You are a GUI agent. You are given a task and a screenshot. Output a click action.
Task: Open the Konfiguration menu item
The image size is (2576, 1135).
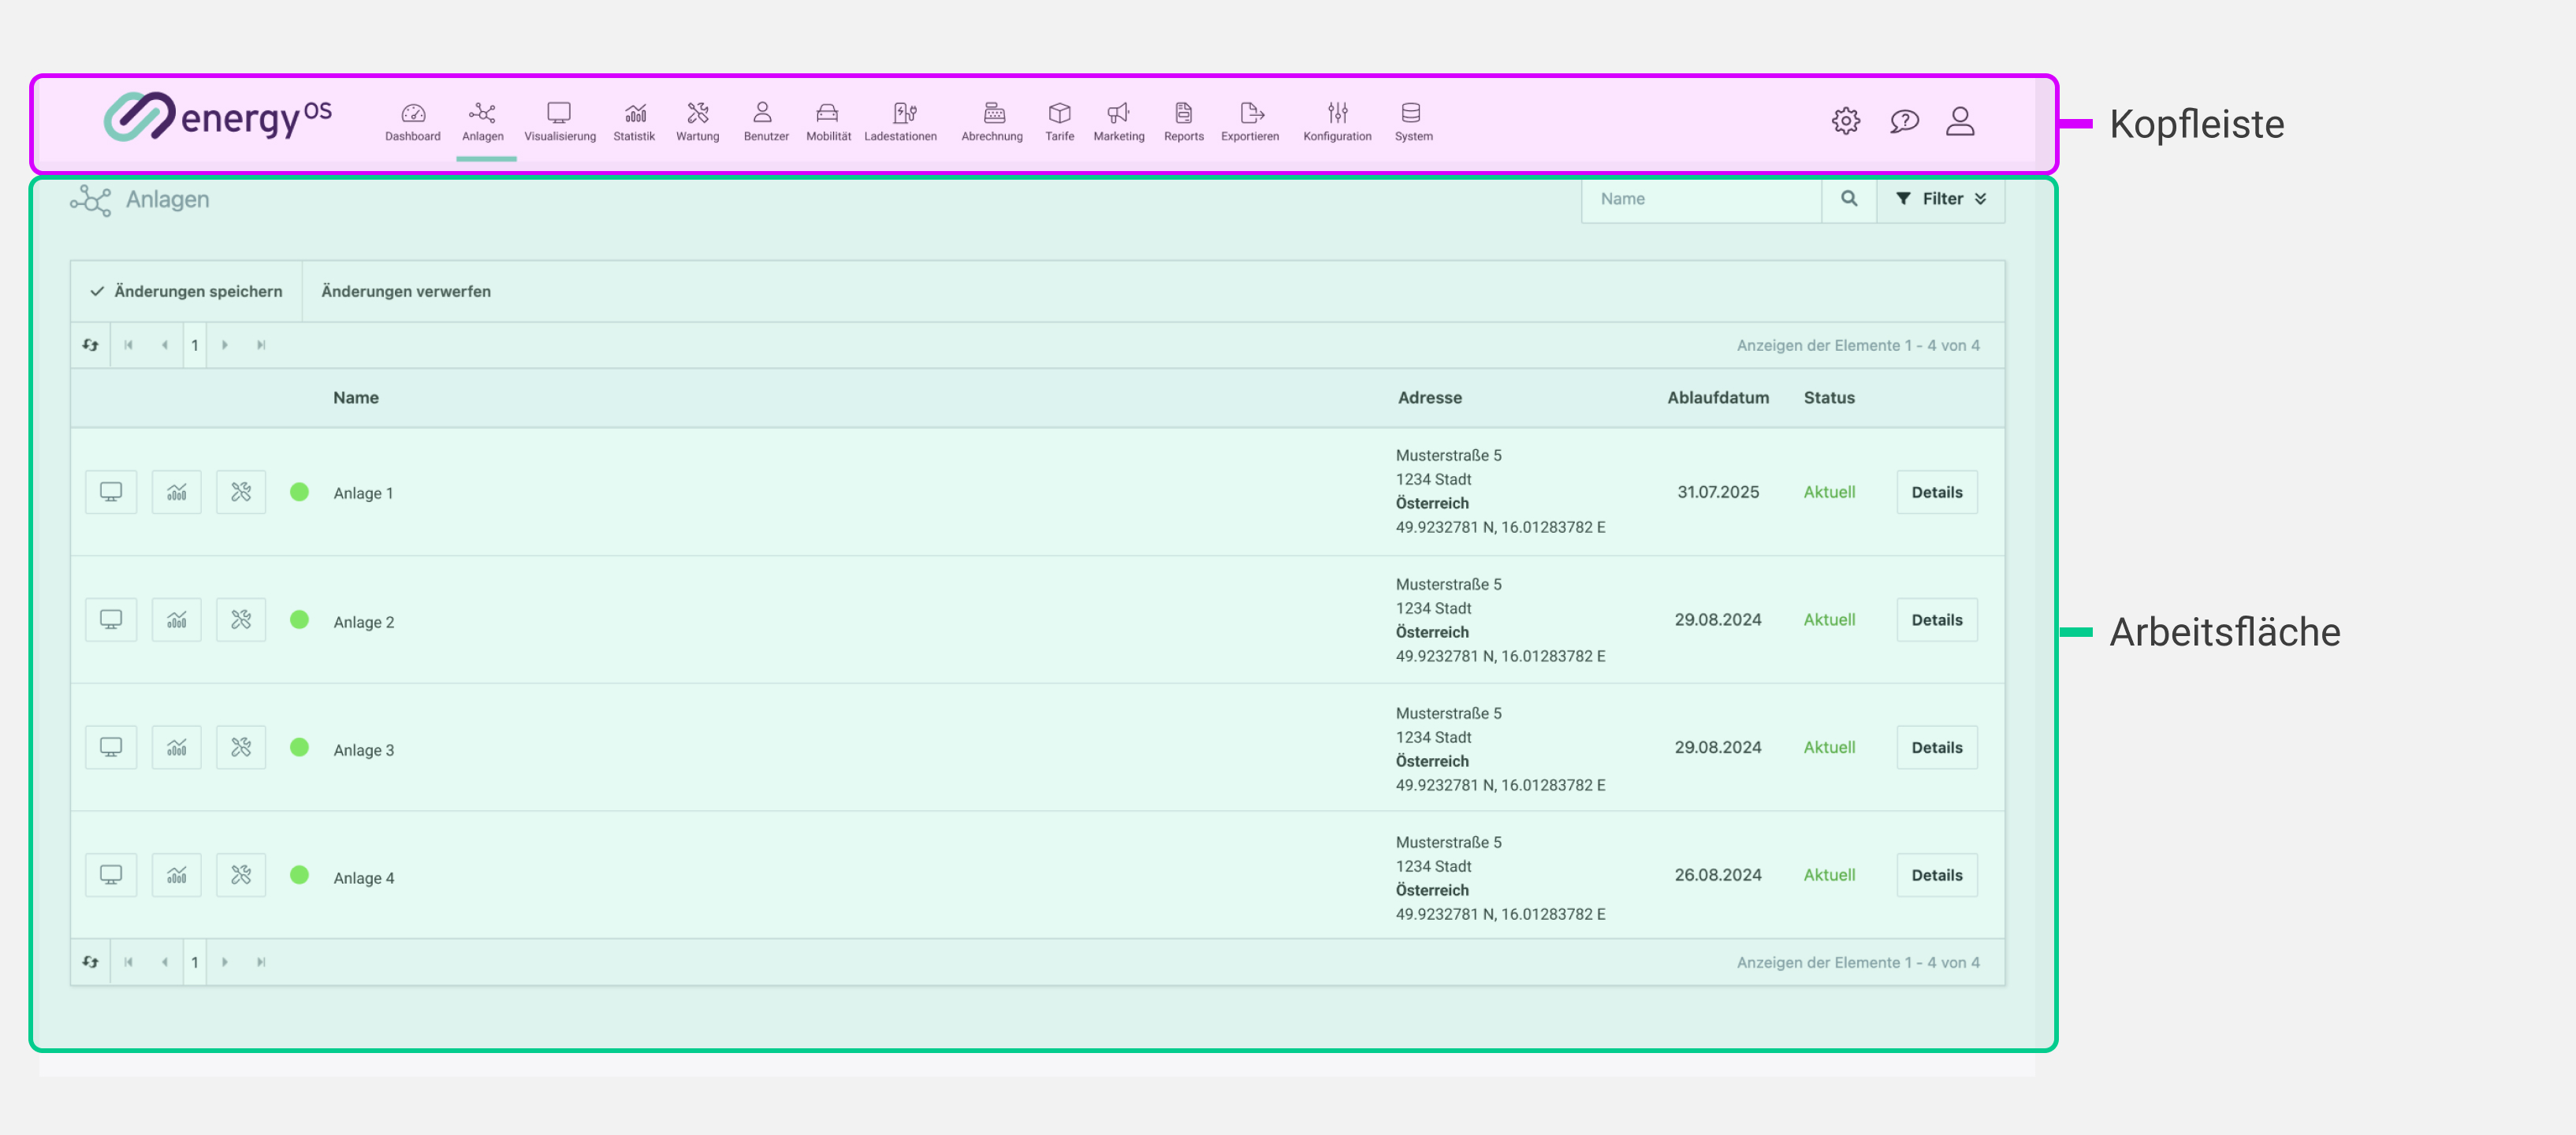coord(1336,122)
